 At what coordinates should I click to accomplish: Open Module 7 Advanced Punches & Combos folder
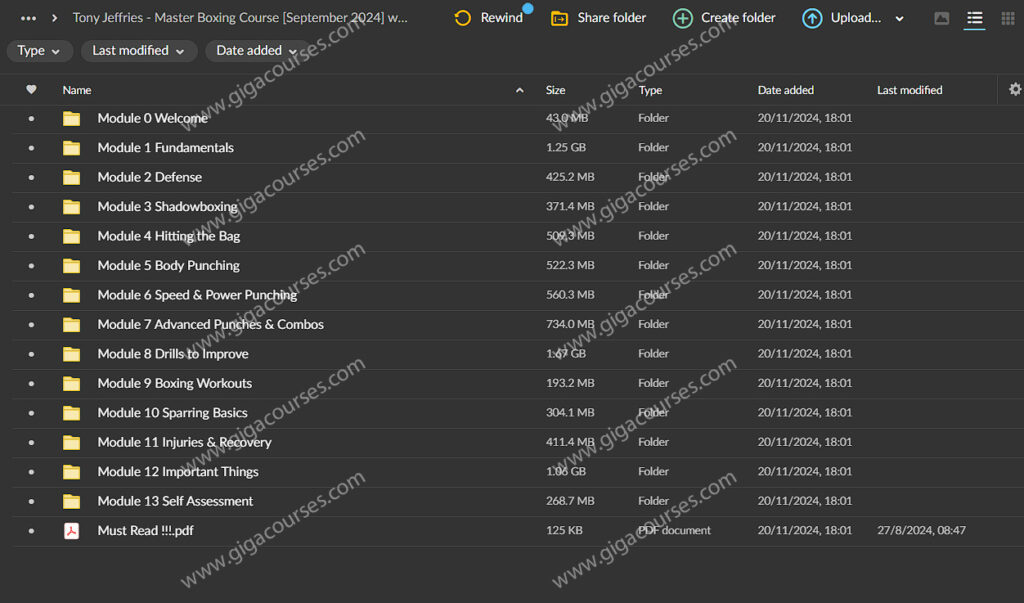pos(210,325)
